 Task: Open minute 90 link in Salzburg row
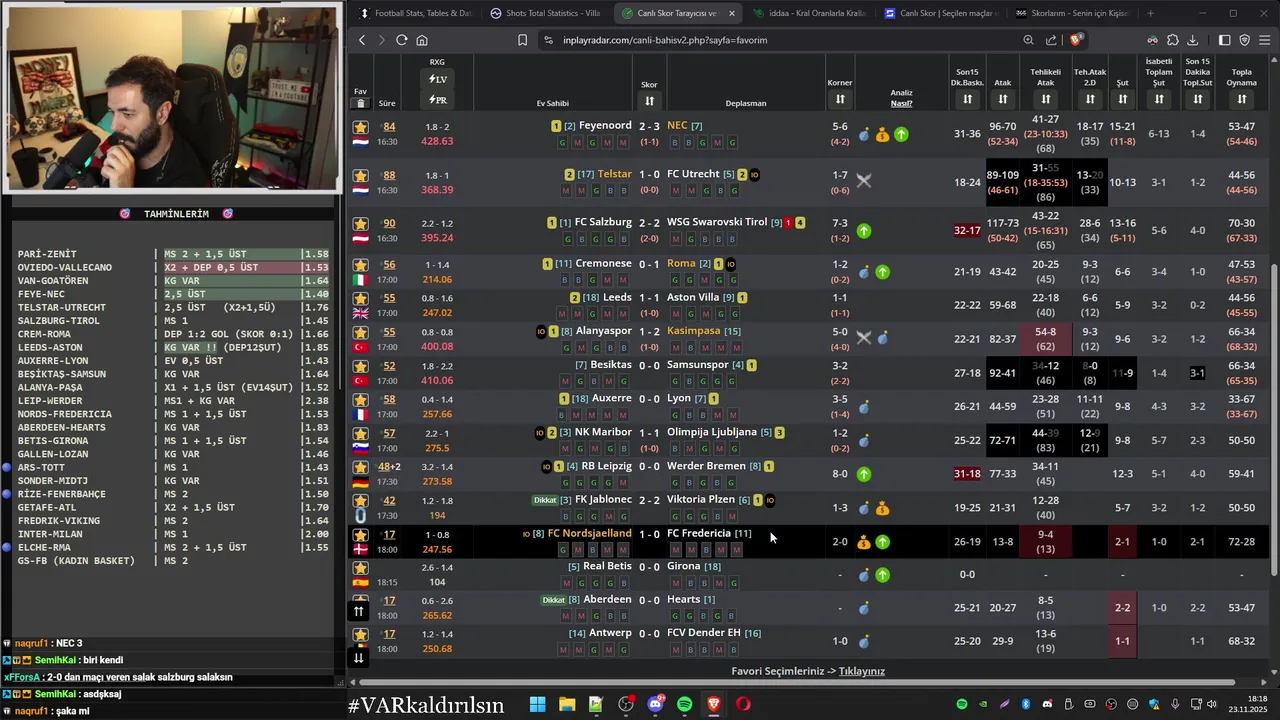[389, 223]
